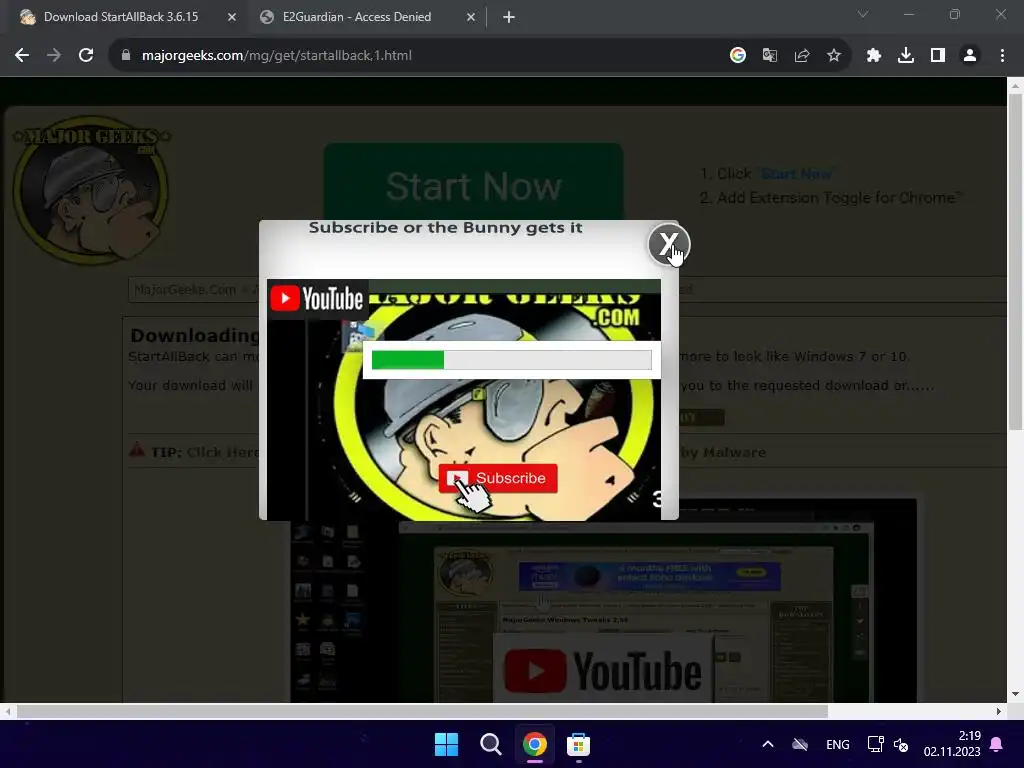Click the network display tray icon

coord(875,744)
